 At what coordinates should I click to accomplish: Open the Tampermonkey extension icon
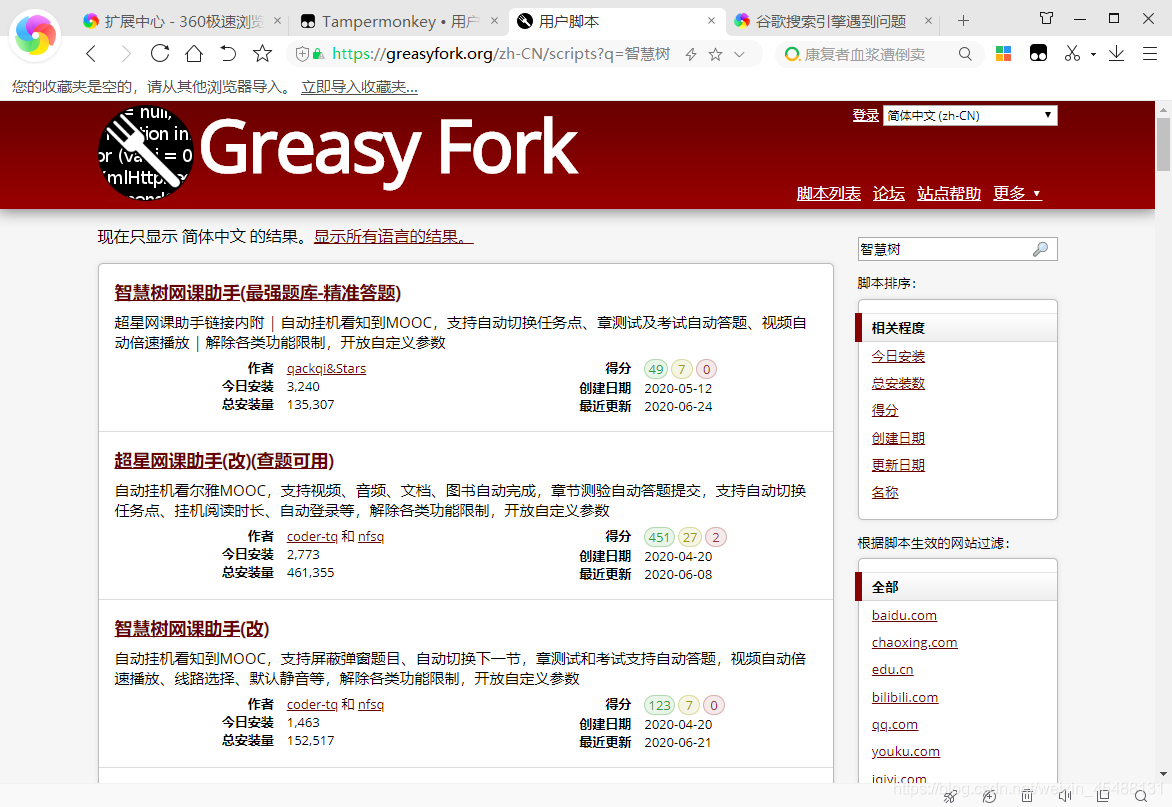click(1038, 53)
